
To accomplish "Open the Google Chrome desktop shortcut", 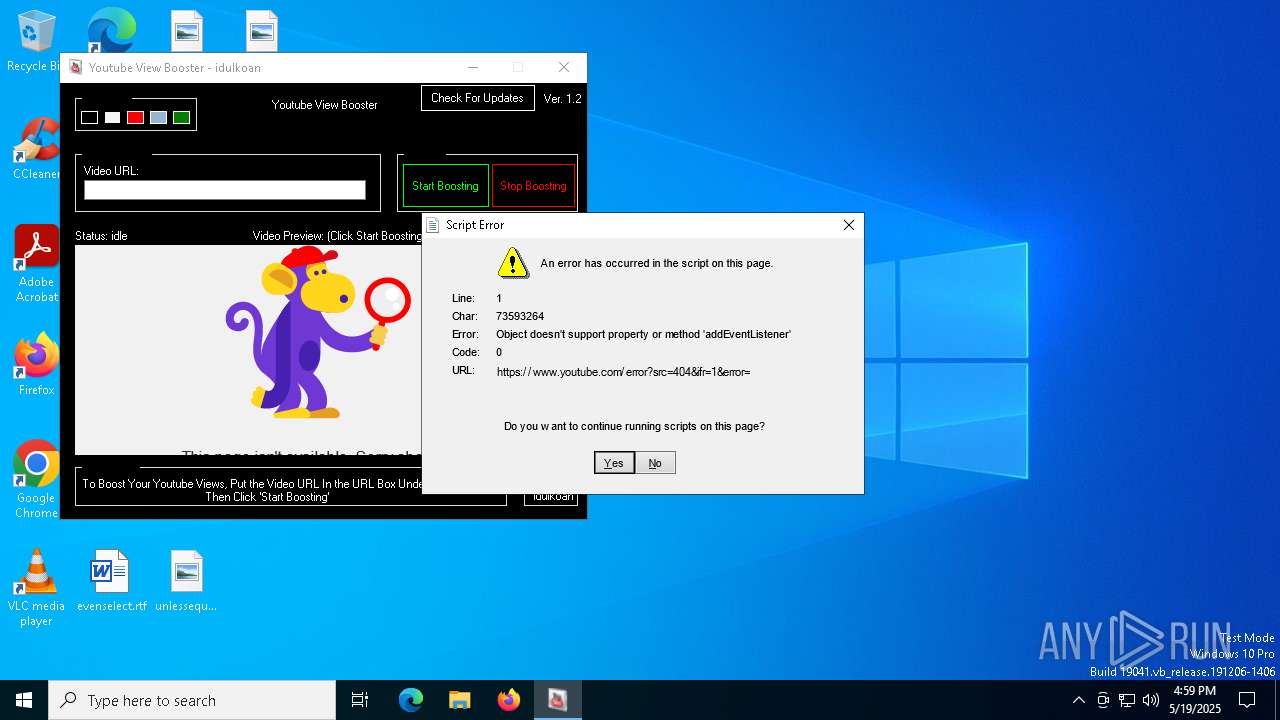I will tap(36, 479).
